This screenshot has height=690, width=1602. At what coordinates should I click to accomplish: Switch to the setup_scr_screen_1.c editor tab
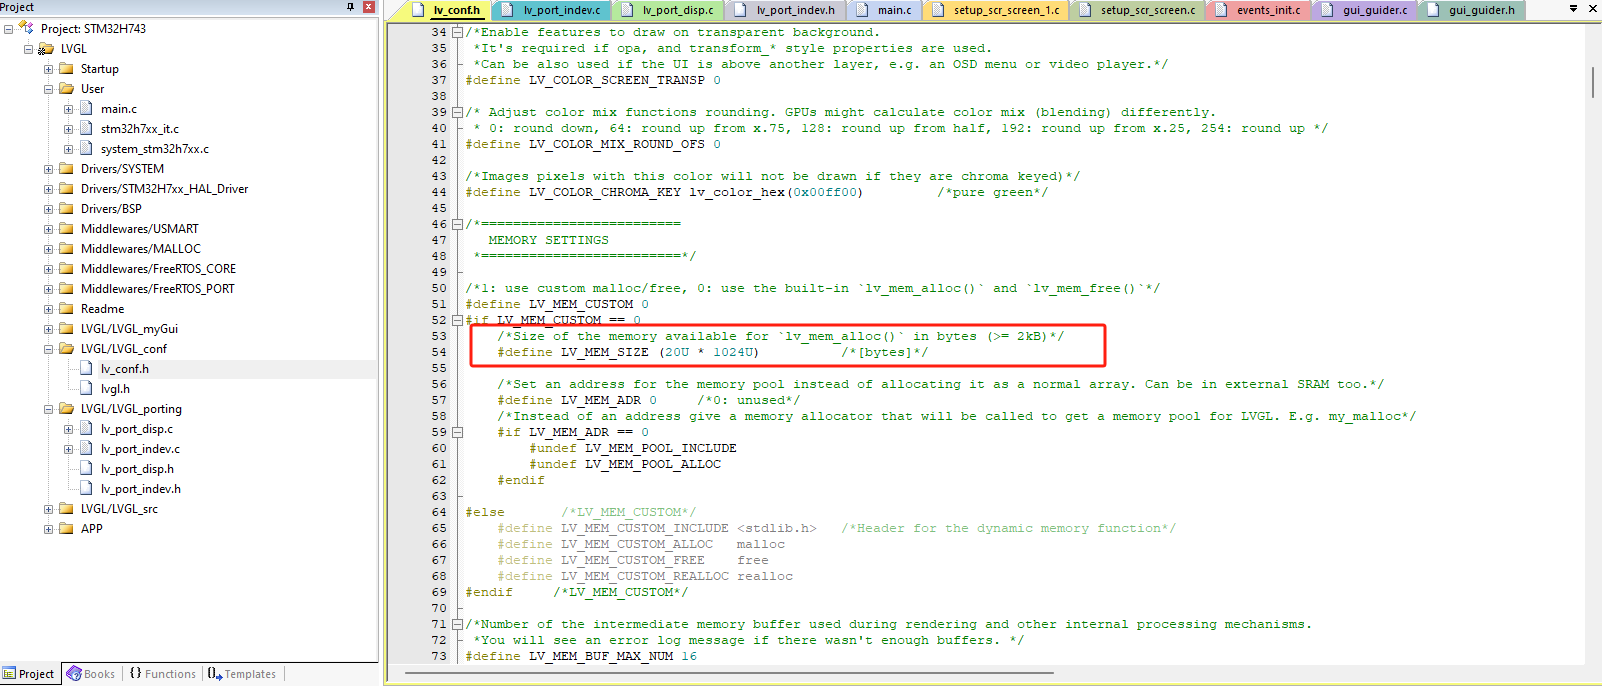pyautogui.click(x=997, y=10)
